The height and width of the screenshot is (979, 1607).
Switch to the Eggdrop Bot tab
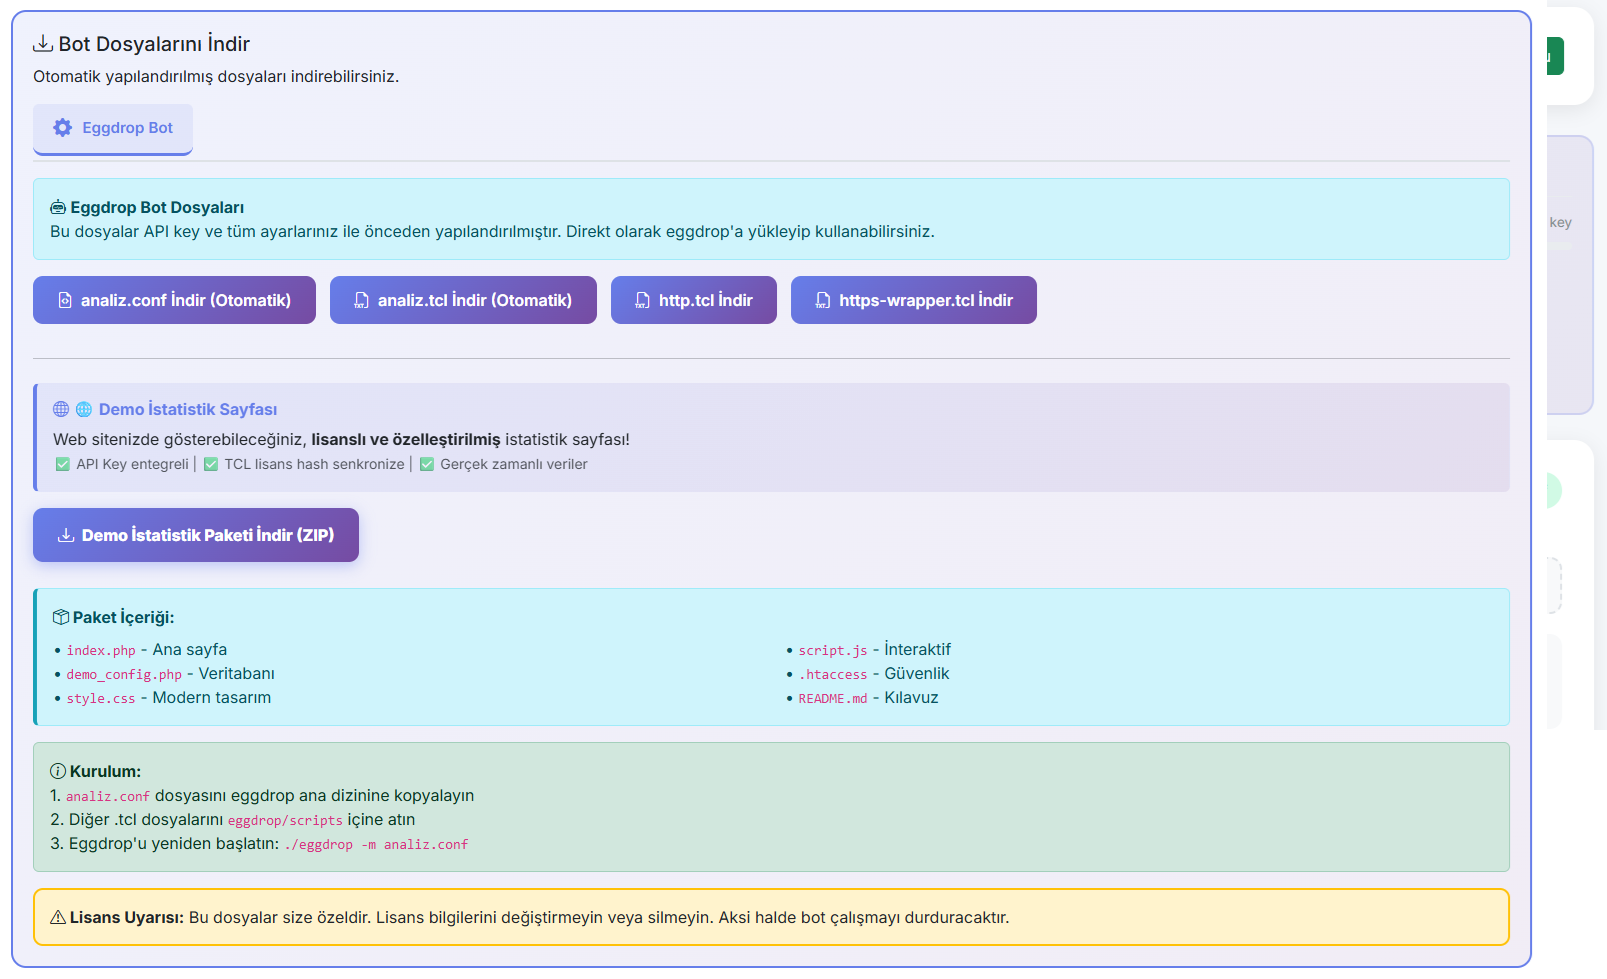click(113, 129)
